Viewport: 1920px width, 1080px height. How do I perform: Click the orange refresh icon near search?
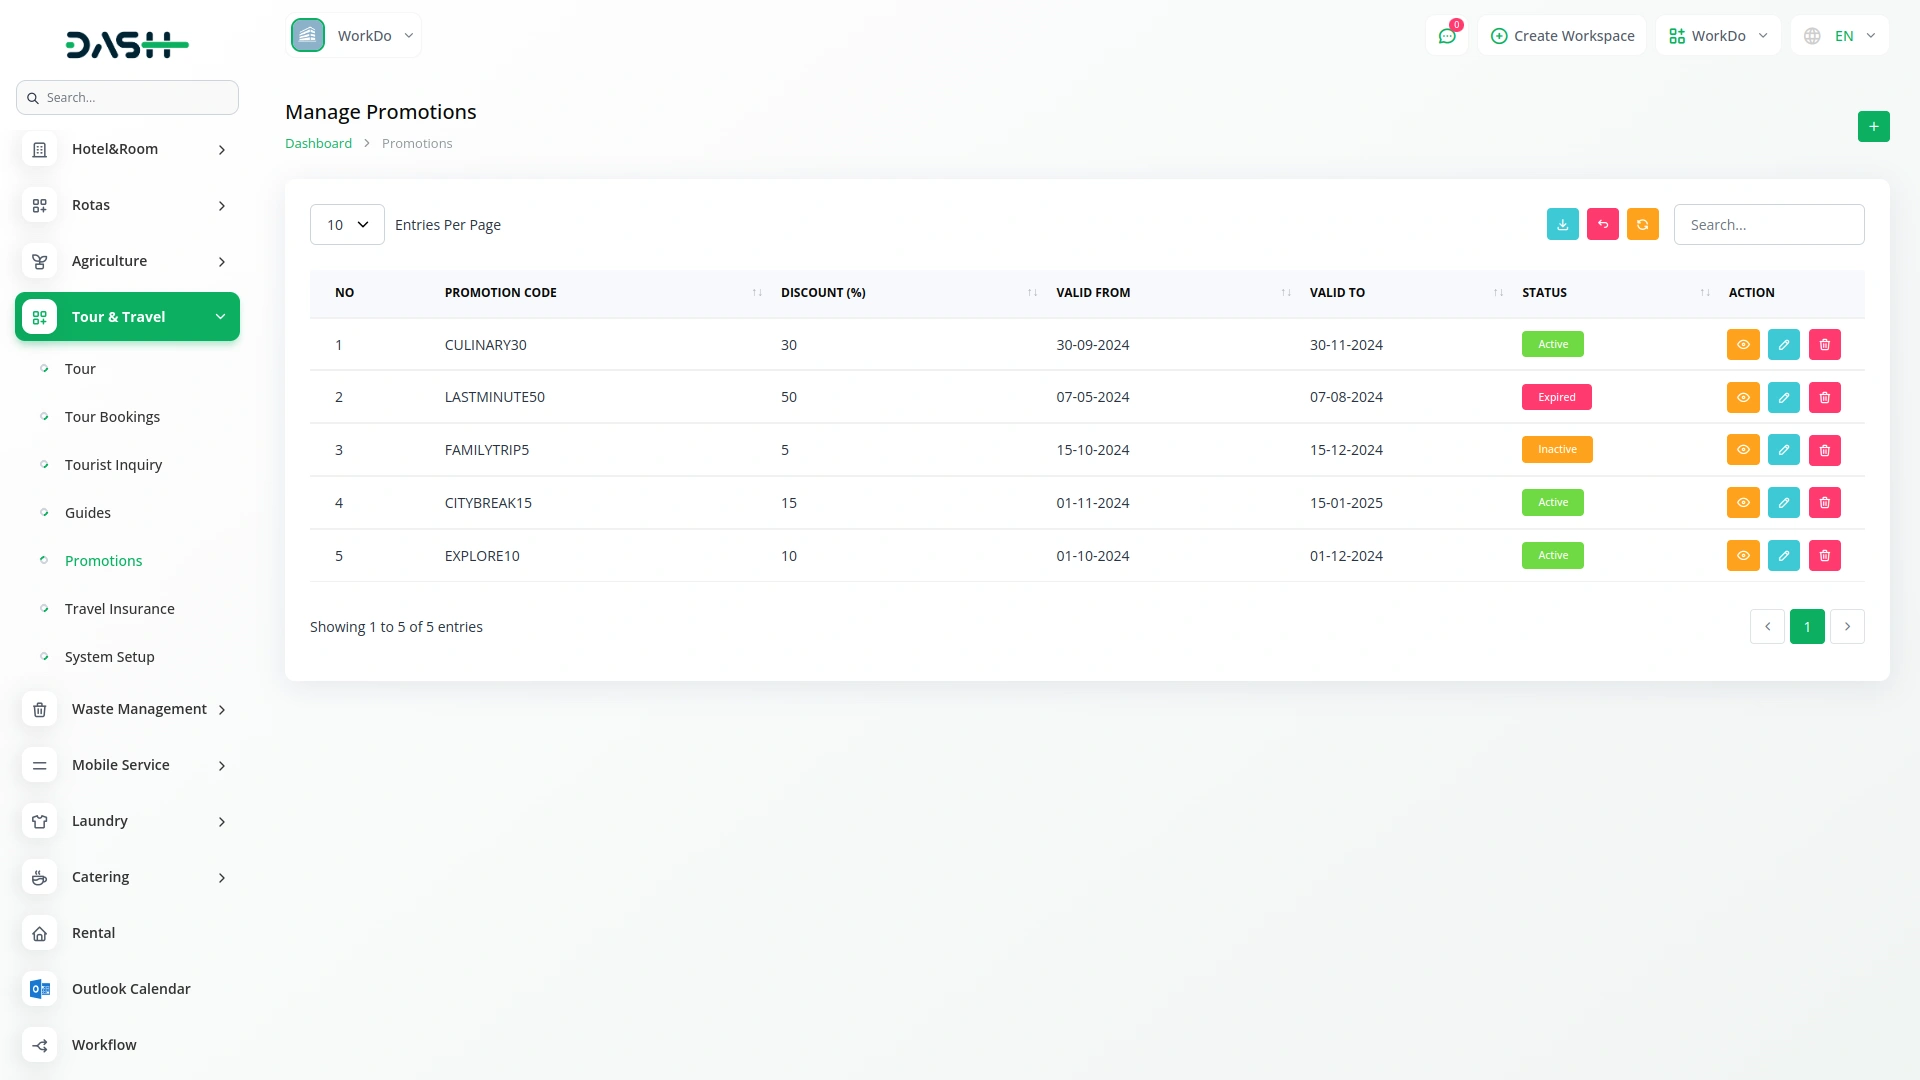coord(1642,224)
